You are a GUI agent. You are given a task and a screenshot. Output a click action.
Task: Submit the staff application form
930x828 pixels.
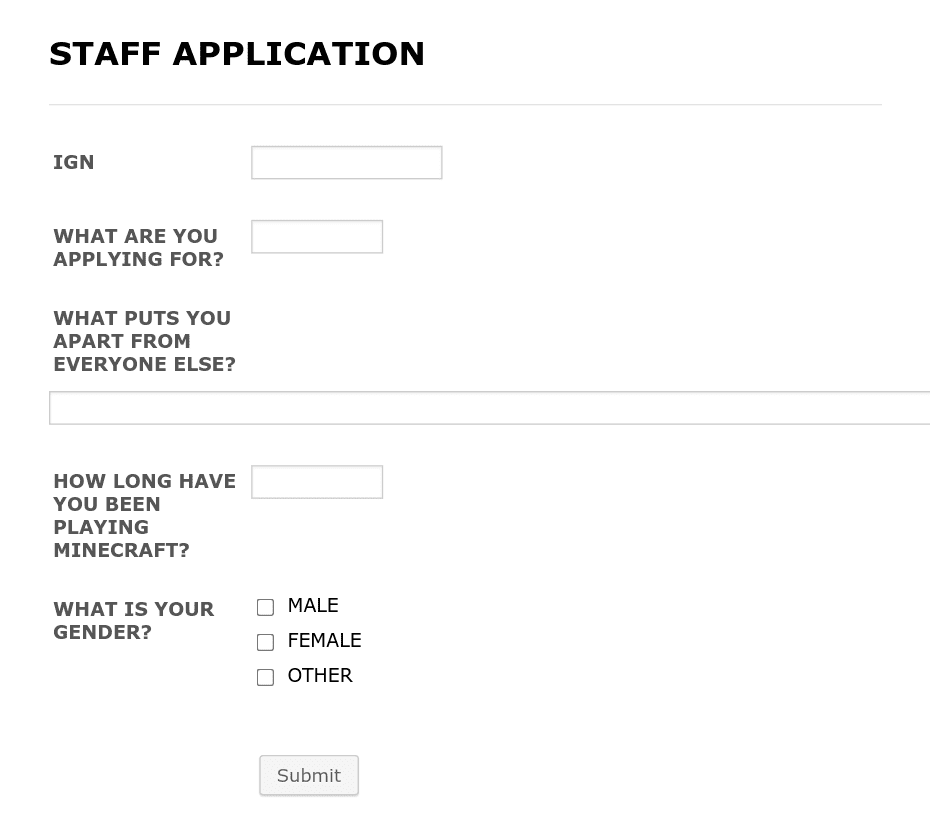[x=309, y=775]
